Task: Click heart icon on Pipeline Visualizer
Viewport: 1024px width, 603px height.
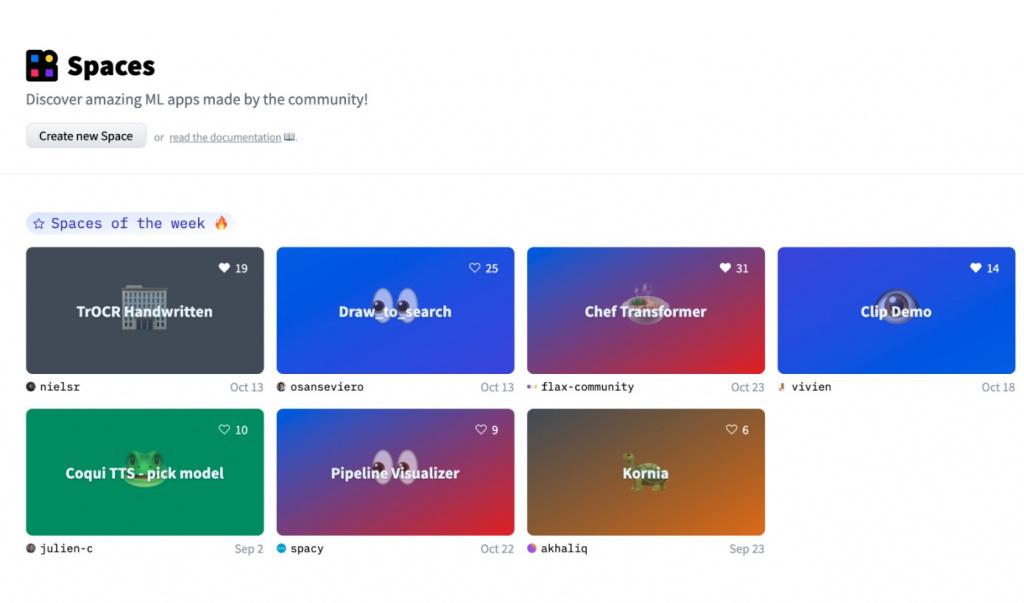Action: [481, 430]
